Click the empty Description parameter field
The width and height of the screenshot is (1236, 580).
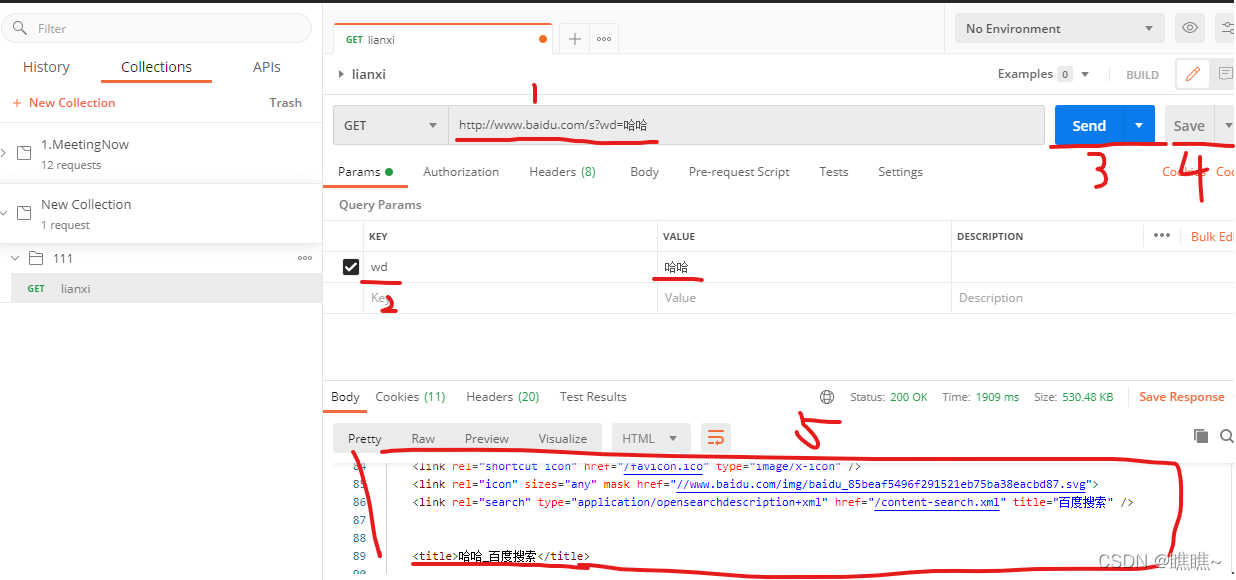pyautogui.click(x=1093, y=298)
